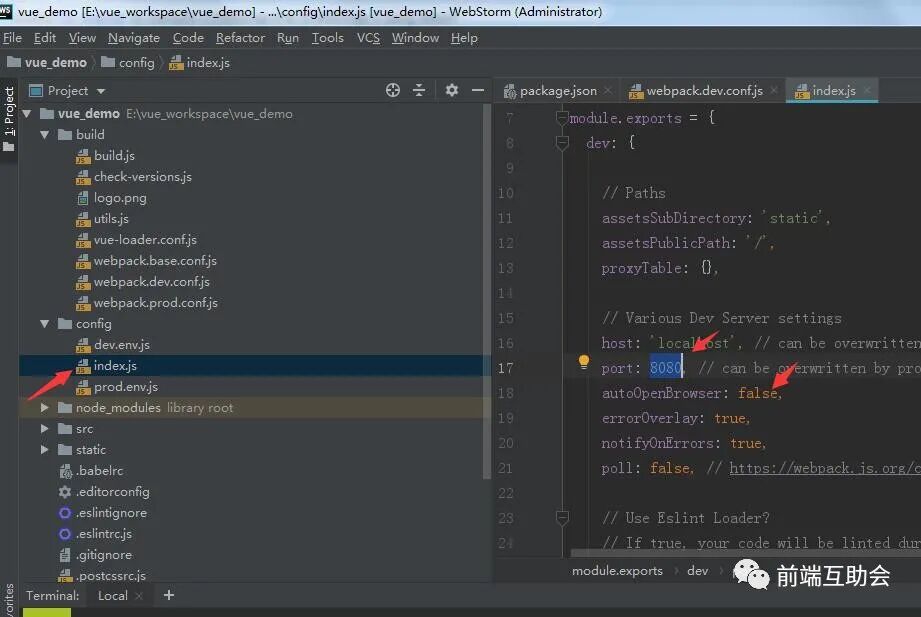The height and width of the screenshot is (617, 921).
Task: Add a new terminal session with plus
Action: (169, 595)
